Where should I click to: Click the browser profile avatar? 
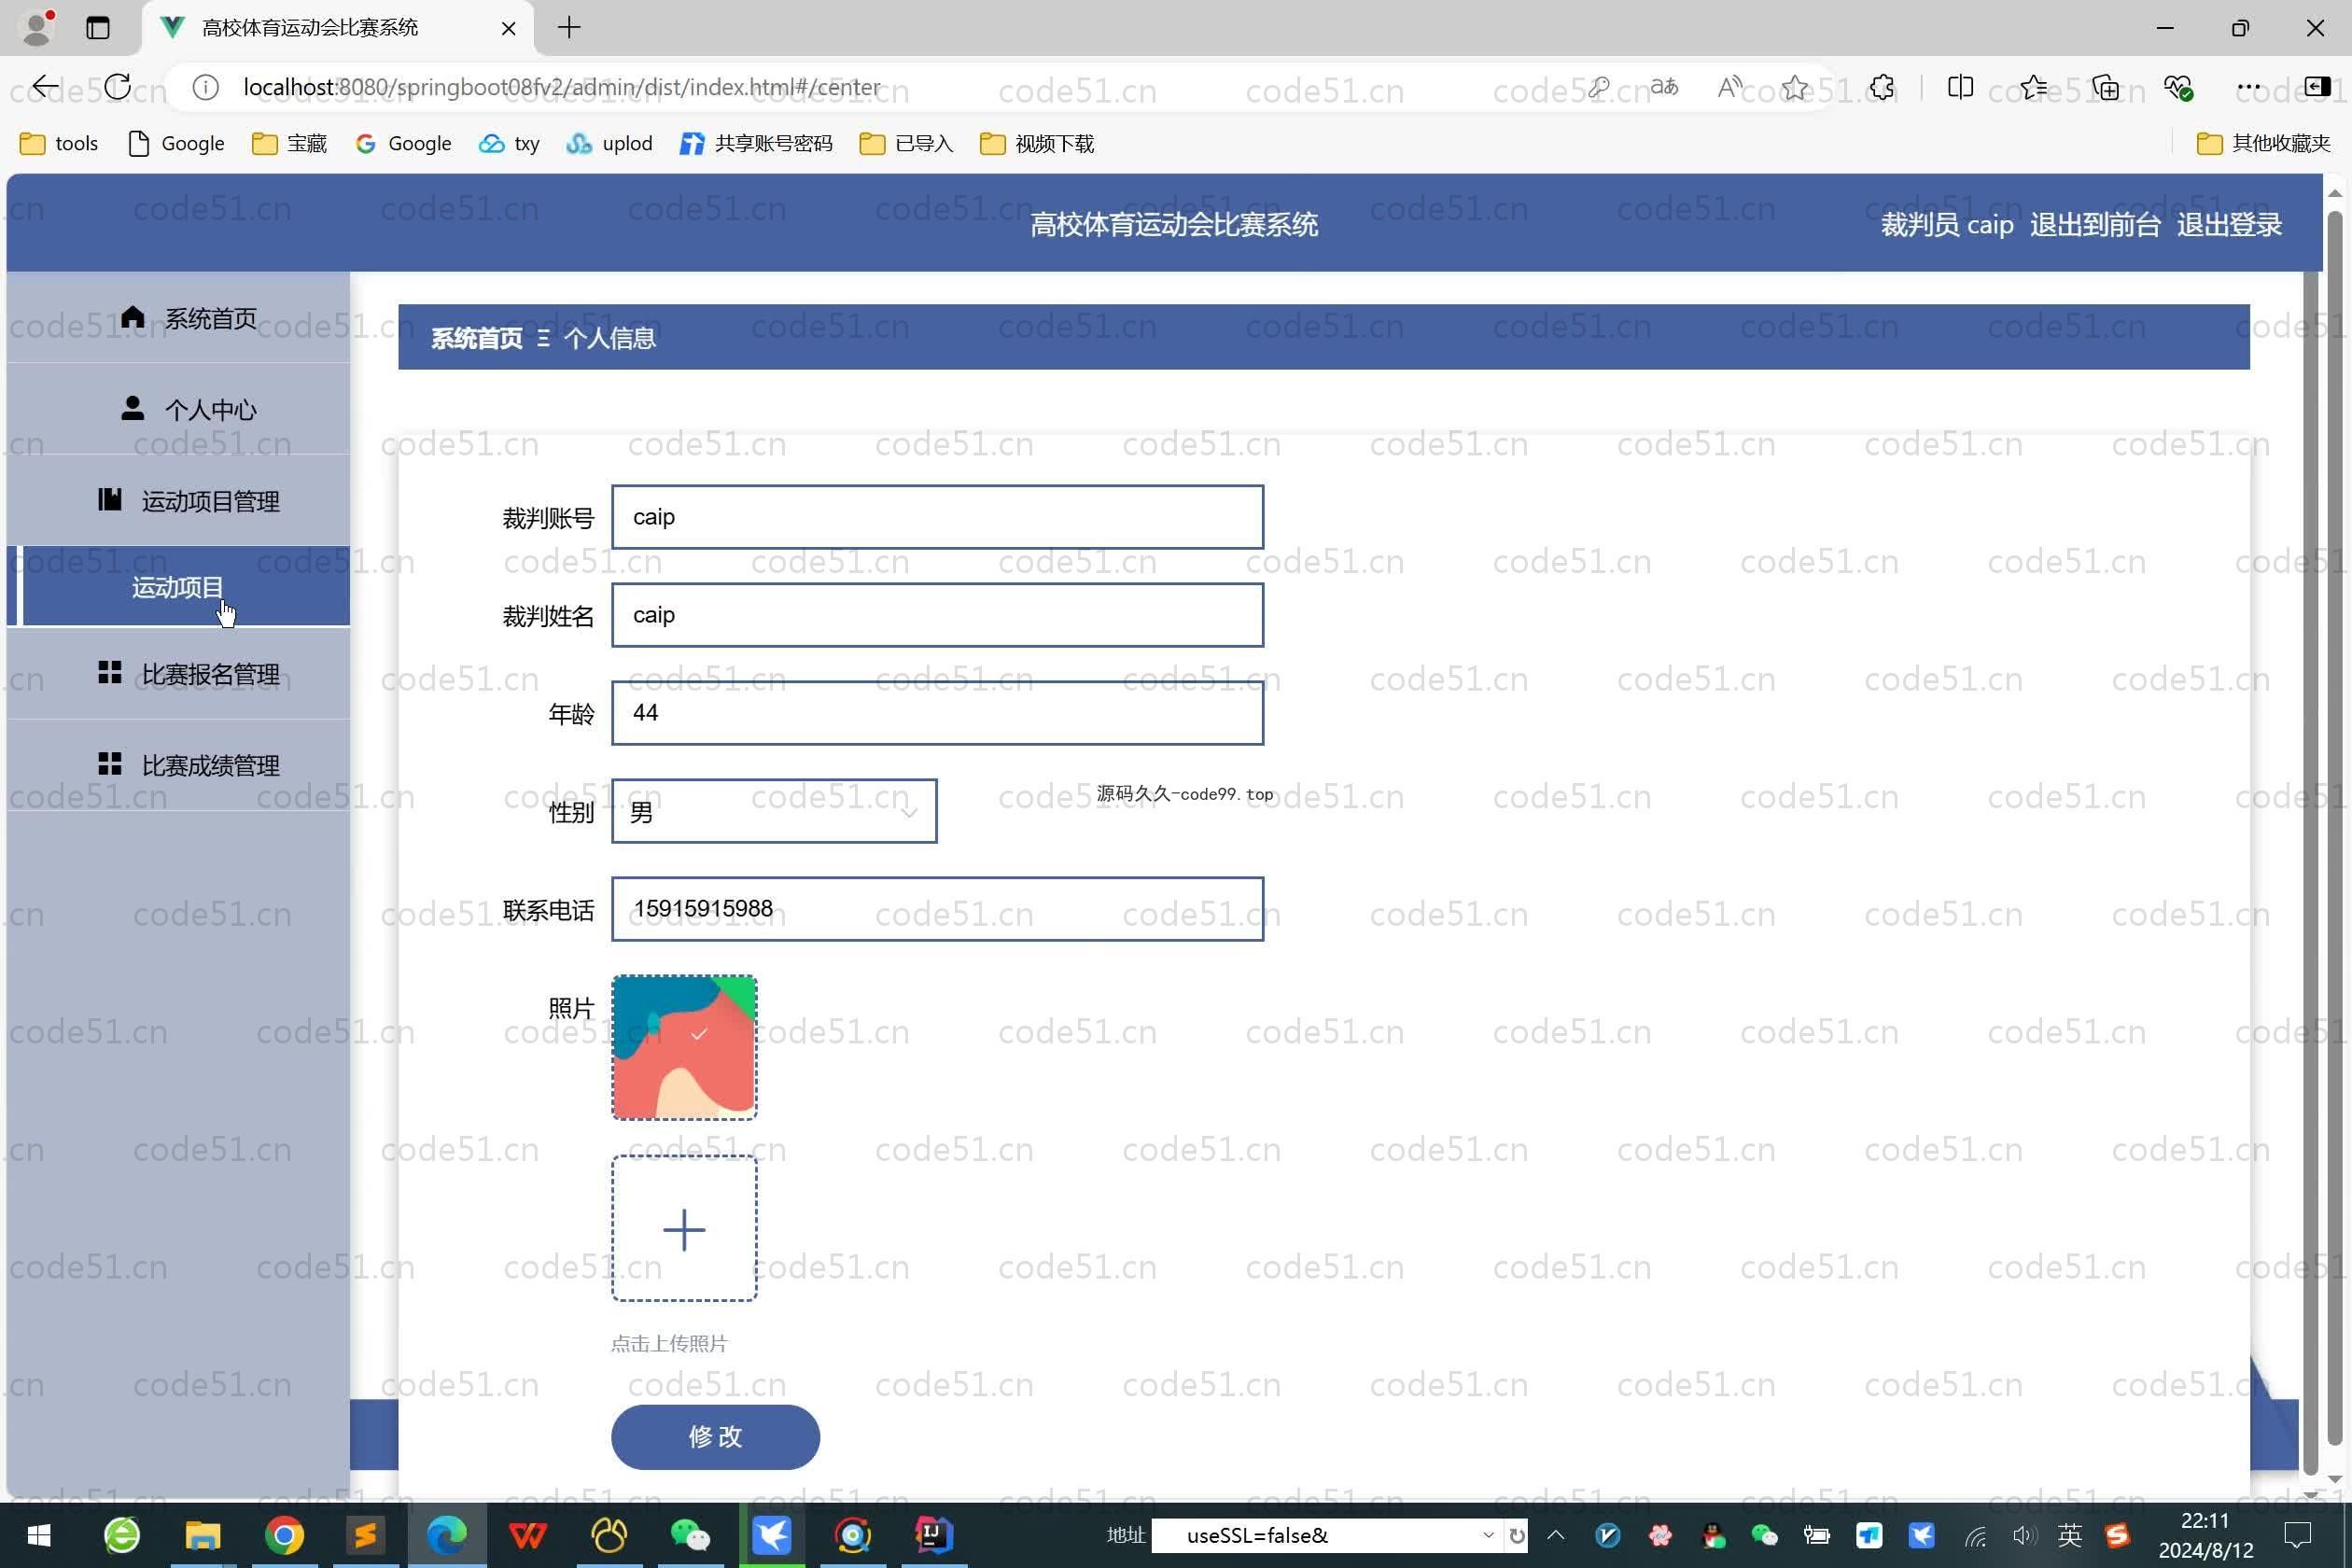(x=37, y=27)
